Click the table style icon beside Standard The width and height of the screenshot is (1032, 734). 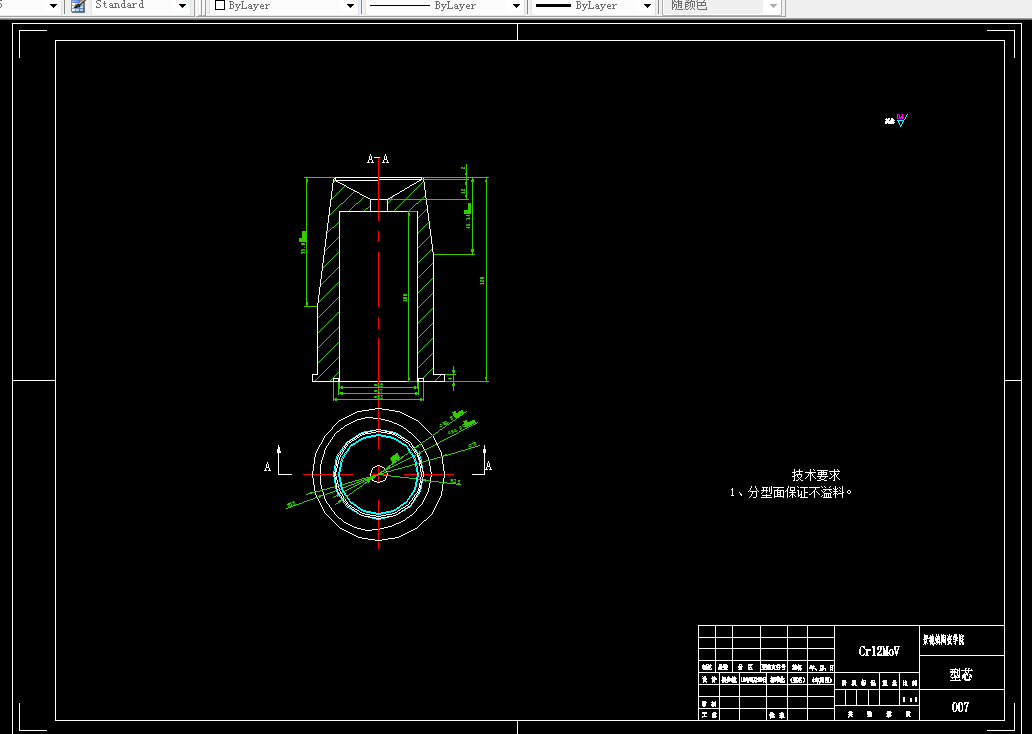(x=78, y=6)
